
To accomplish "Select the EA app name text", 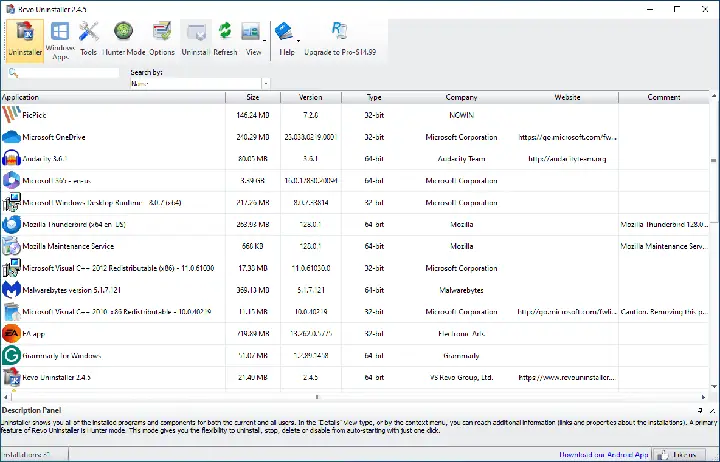I will (x=34, y=334).
